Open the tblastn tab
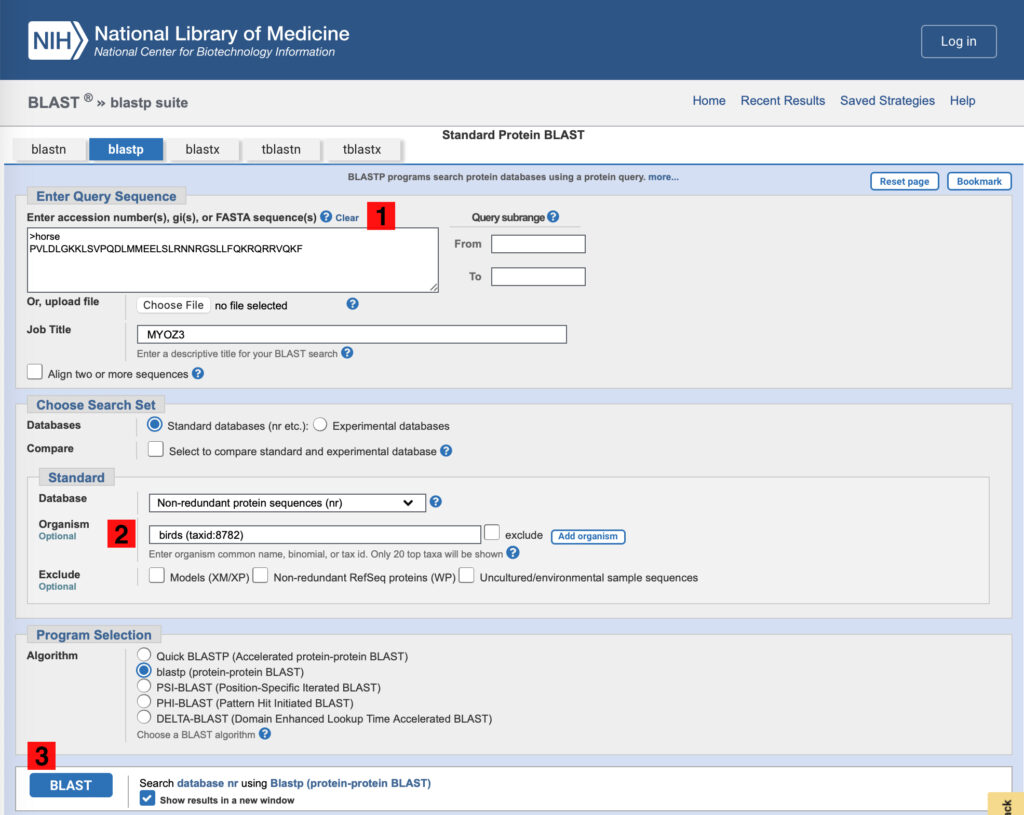Viewport: 1024px width, 815px height. pyautogui.click(x=281, y=150)
